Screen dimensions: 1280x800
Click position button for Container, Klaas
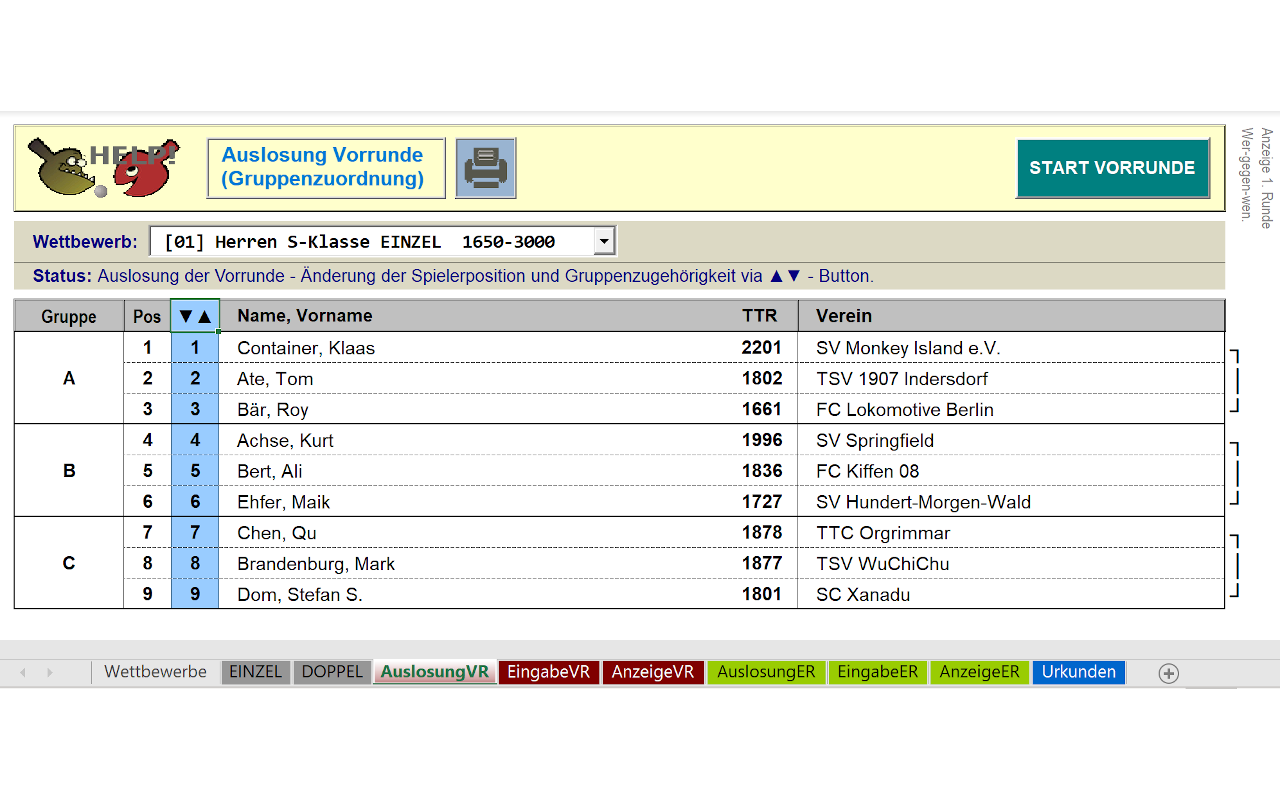195,348
